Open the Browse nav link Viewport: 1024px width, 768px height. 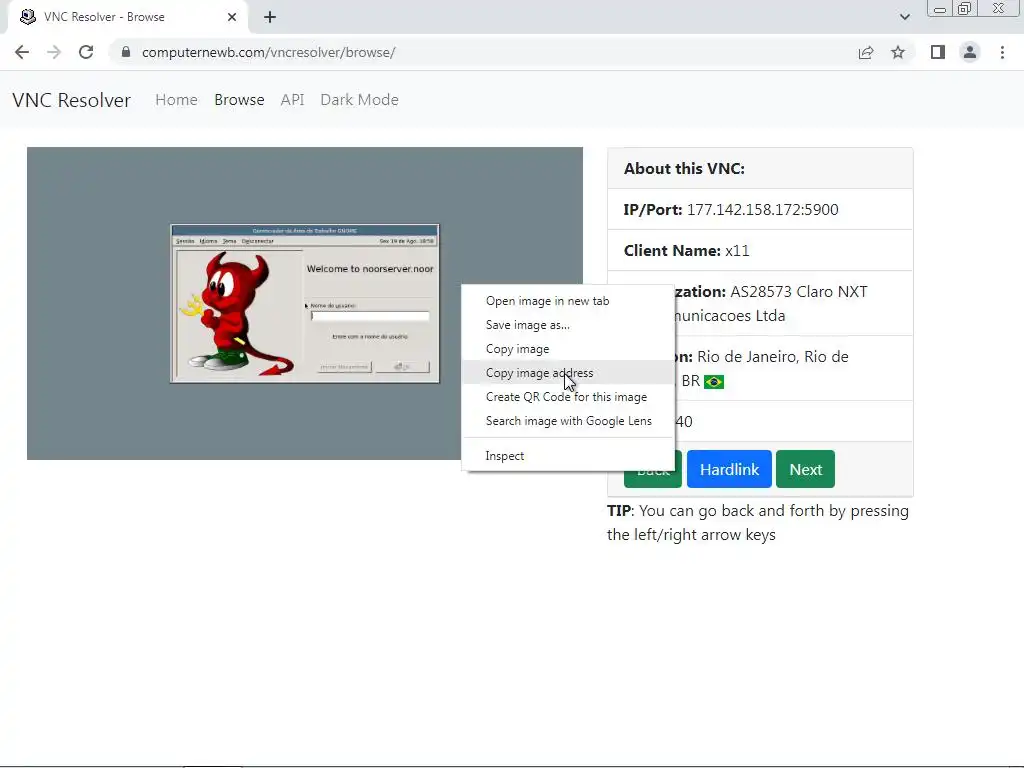click(x=239, y=100)
